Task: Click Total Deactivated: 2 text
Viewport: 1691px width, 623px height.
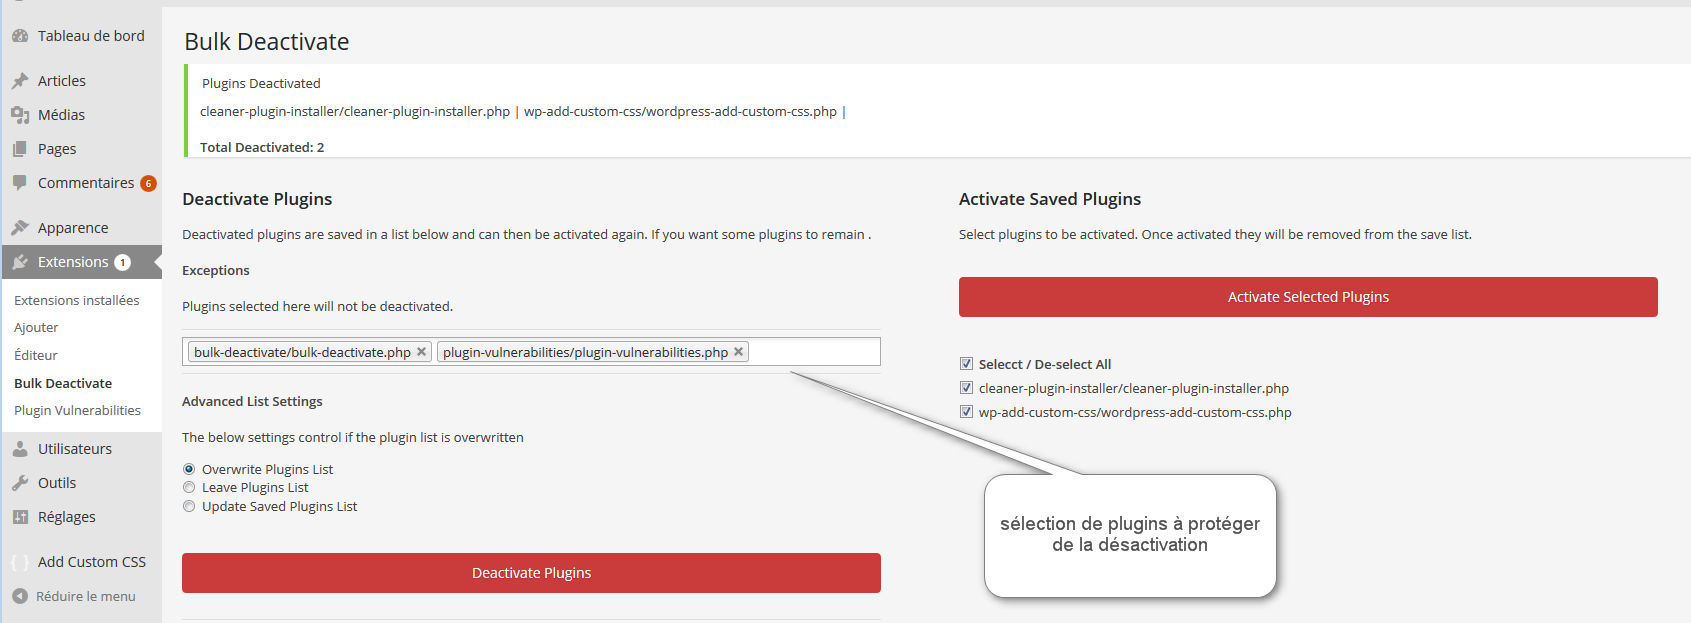Action: [262, 147]
